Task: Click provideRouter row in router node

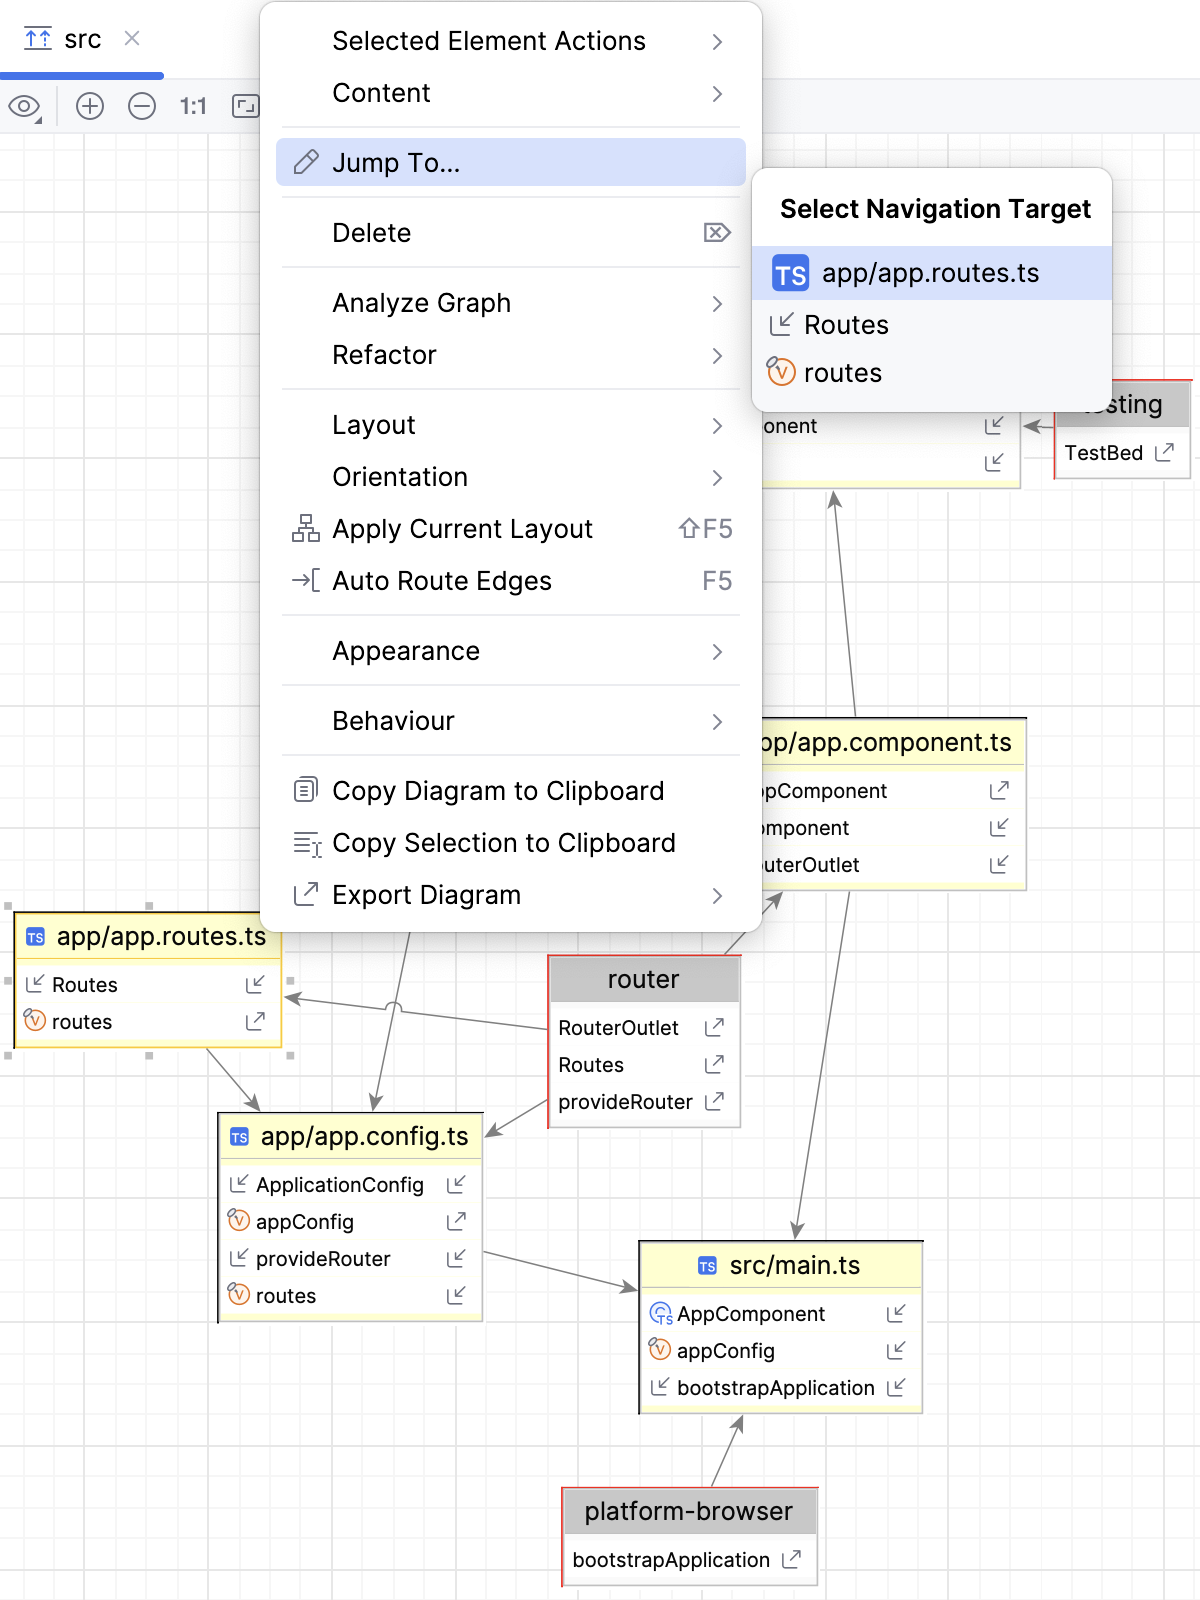Action: point(645,1102)
